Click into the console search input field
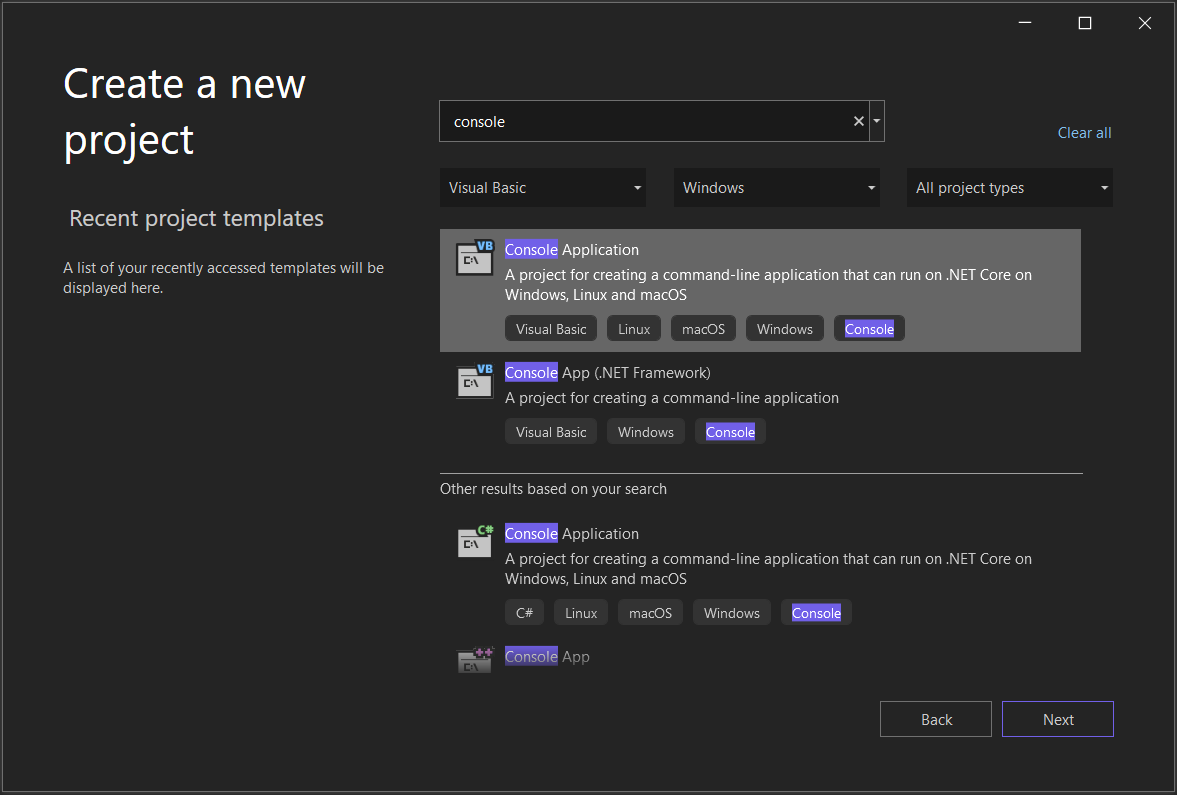Image resolution: width=1177 pixels, height=795 pixels. click(x=650, y=120)
